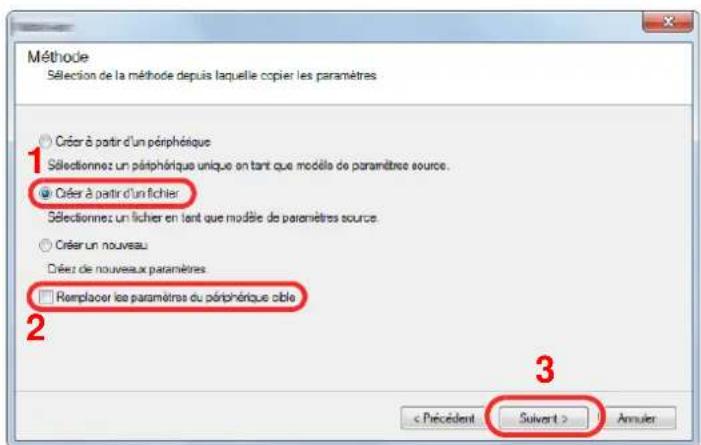Cancel the wizard with the "Annuler" button
This screenshot has width=701, height=445.
pos(636,419)
